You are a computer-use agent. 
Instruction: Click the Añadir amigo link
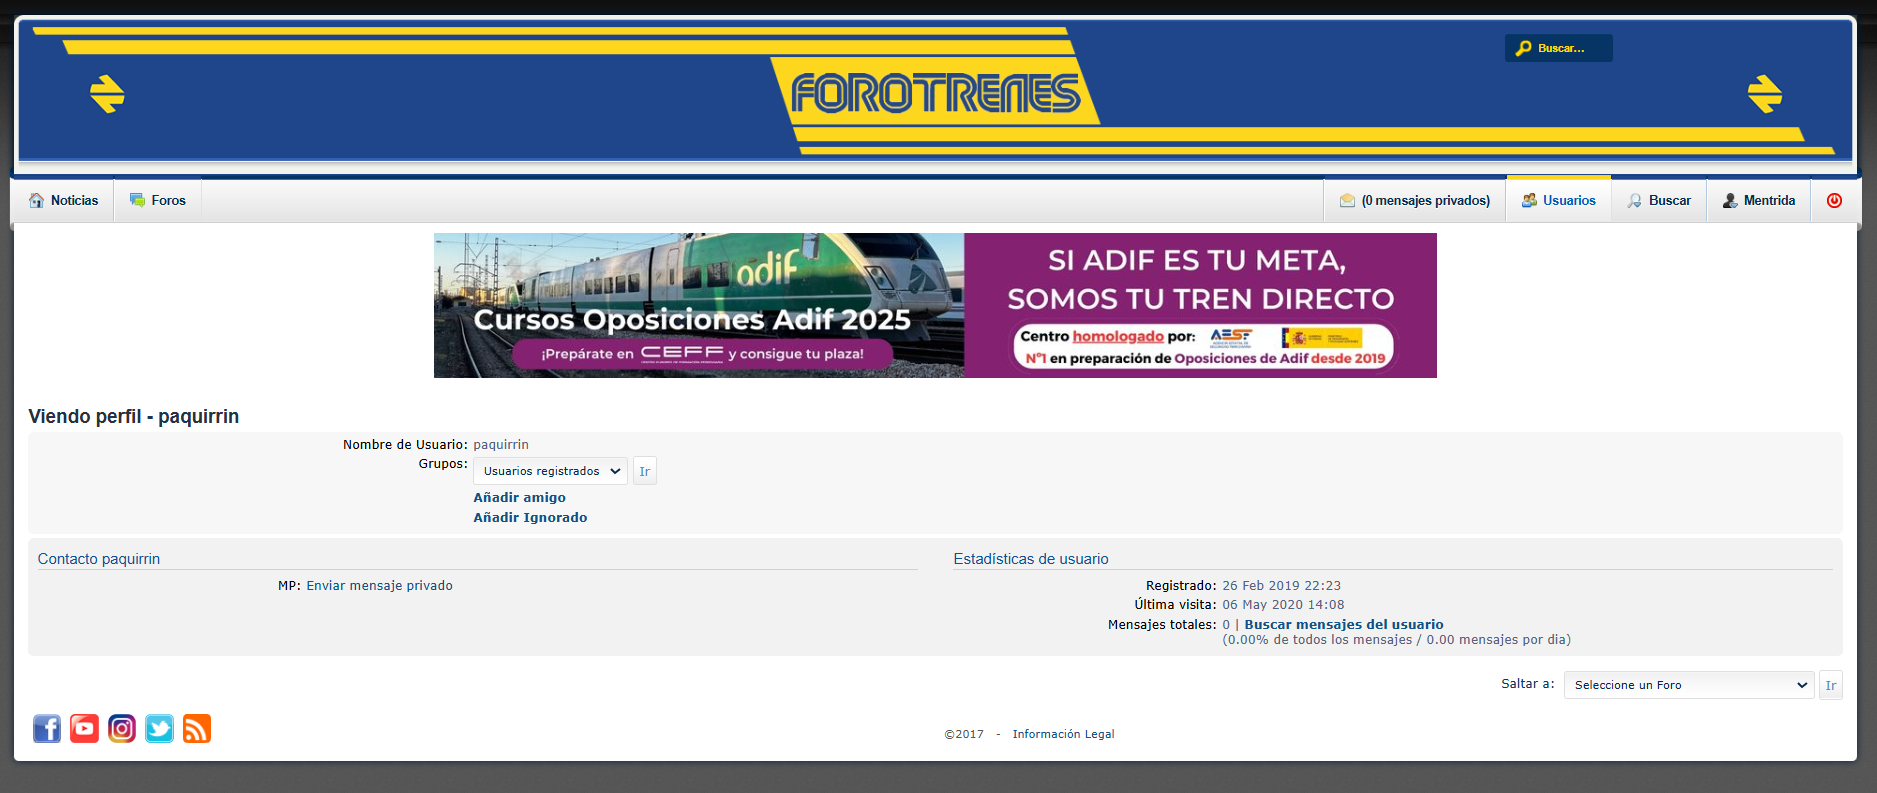(519, 497)
